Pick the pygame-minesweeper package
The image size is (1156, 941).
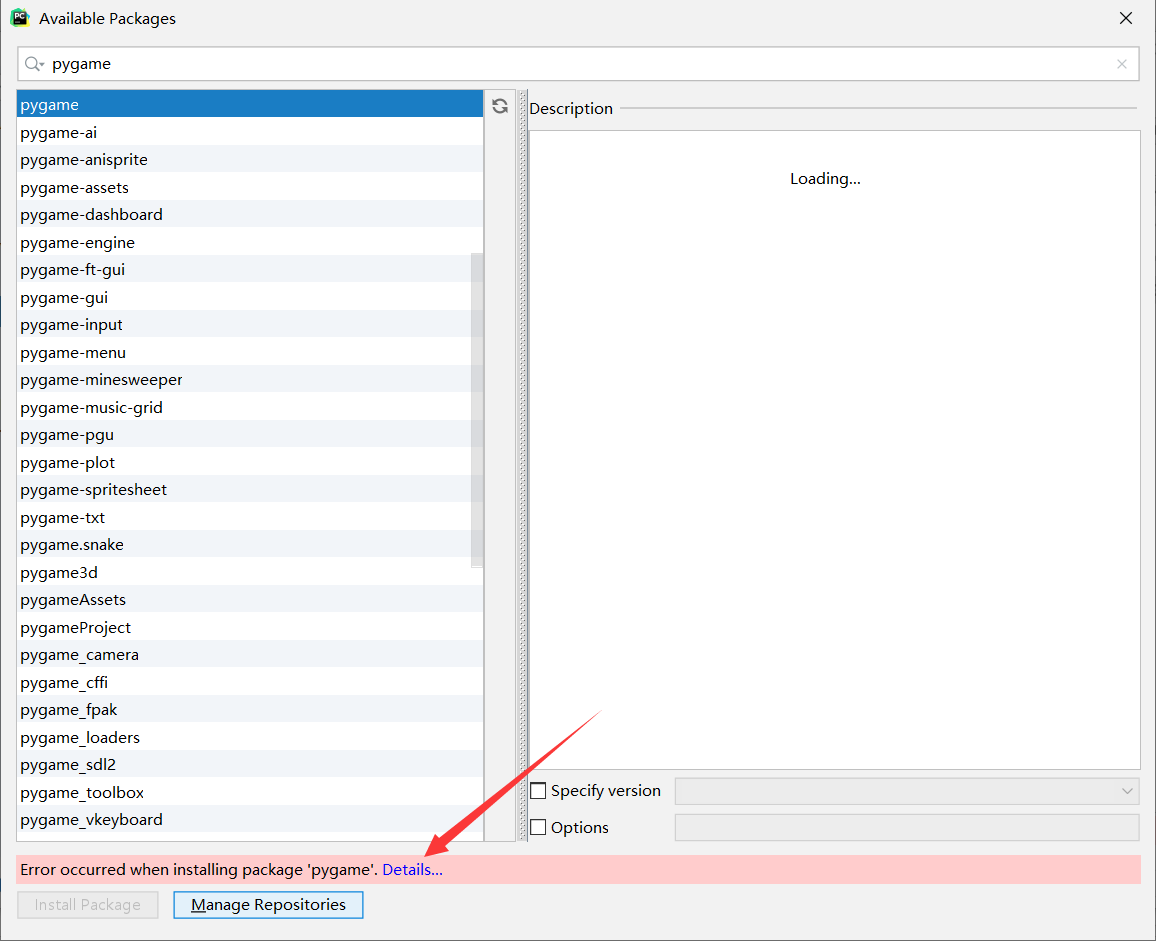coord(250,380)
